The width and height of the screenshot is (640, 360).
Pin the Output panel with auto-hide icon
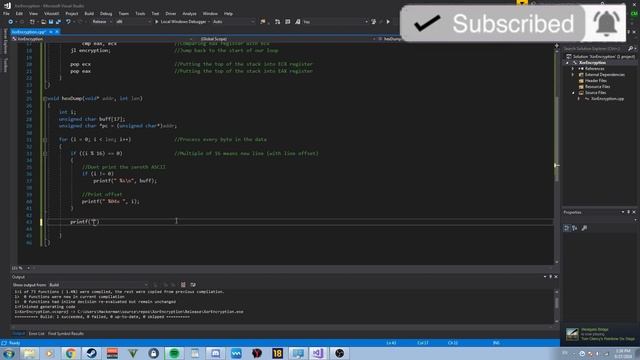[550, 277]
